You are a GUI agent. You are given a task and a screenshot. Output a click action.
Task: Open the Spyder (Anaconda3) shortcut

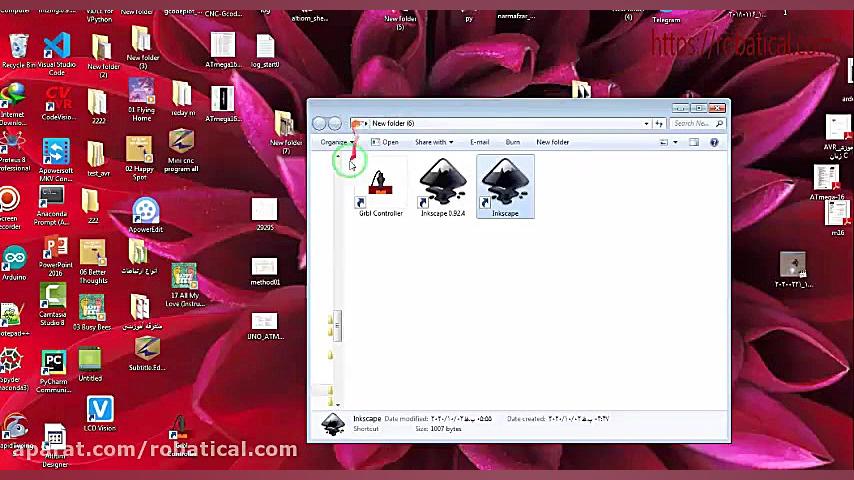point(12,369)
